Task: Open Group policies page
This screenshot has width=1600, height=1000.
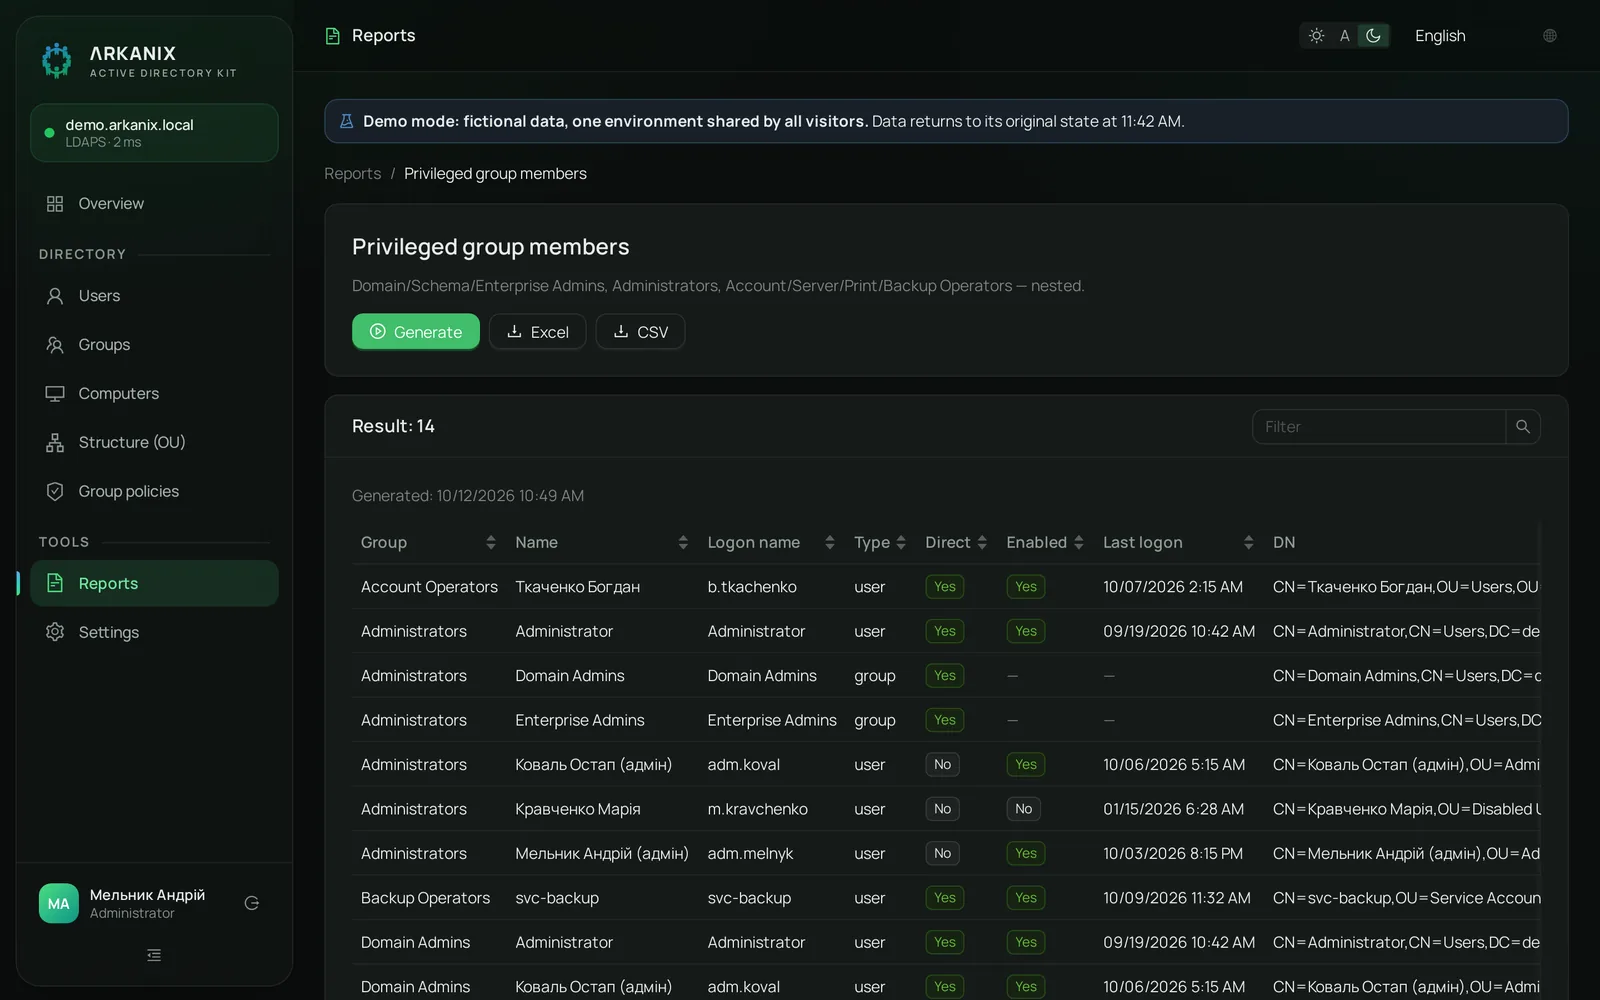Action: 154,491
